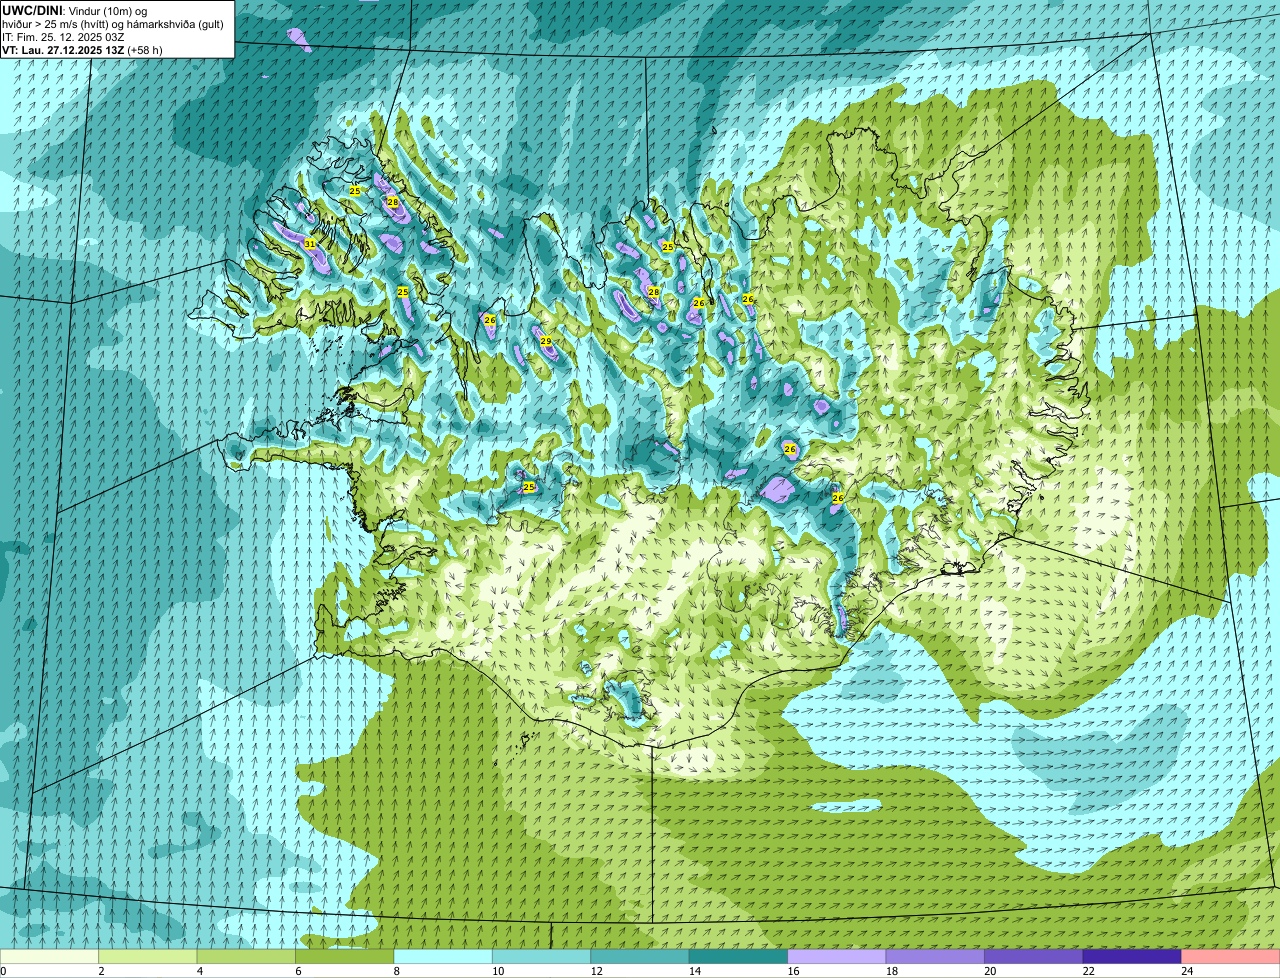This screenshot has height=978, width=1280.
Task: Click the legend scale label '16'
Action: (x=793, y=970)
